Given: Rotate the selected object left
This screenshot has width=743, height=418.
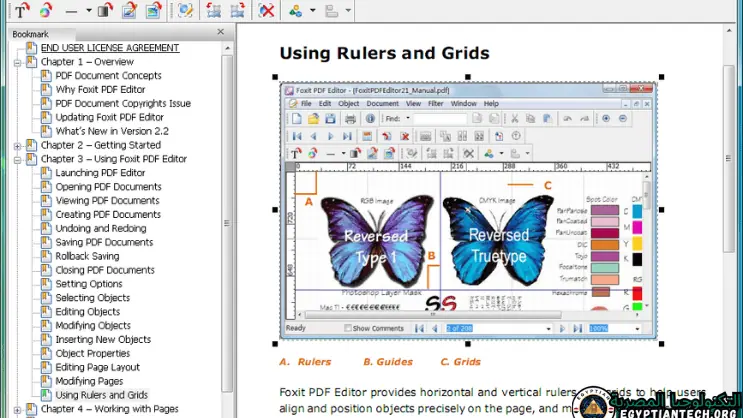Looking at the screenshot, I should pos(214,10).
